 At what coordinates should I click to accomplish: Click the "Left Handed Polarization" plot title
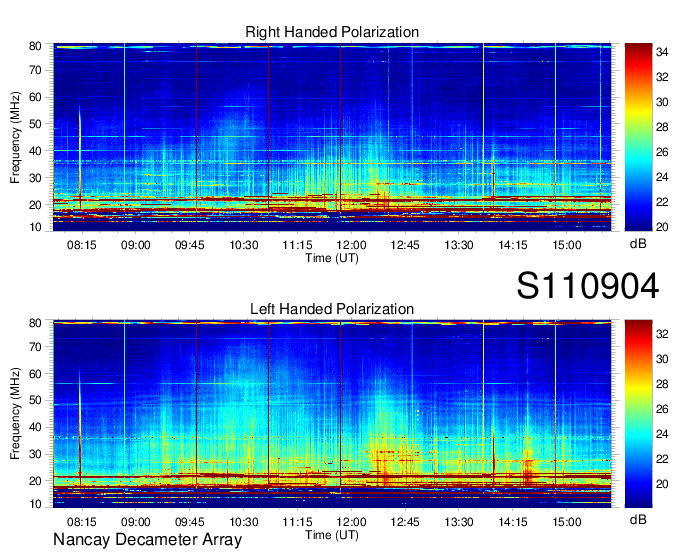[332, 309]
